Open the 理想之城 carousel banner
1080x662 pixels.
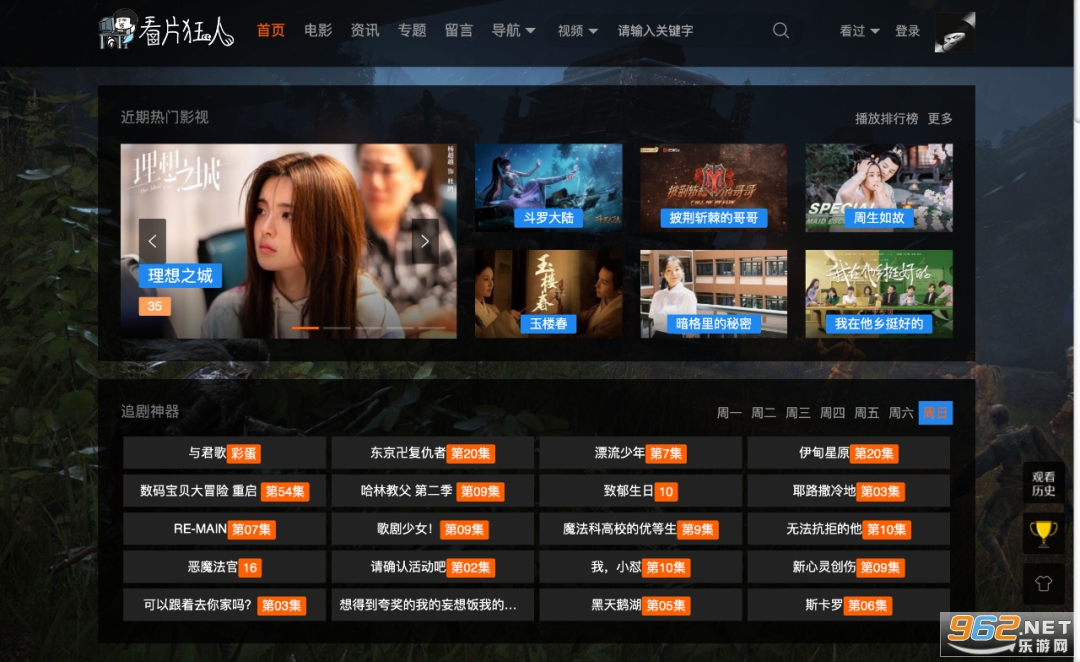(x=289, y=241)
